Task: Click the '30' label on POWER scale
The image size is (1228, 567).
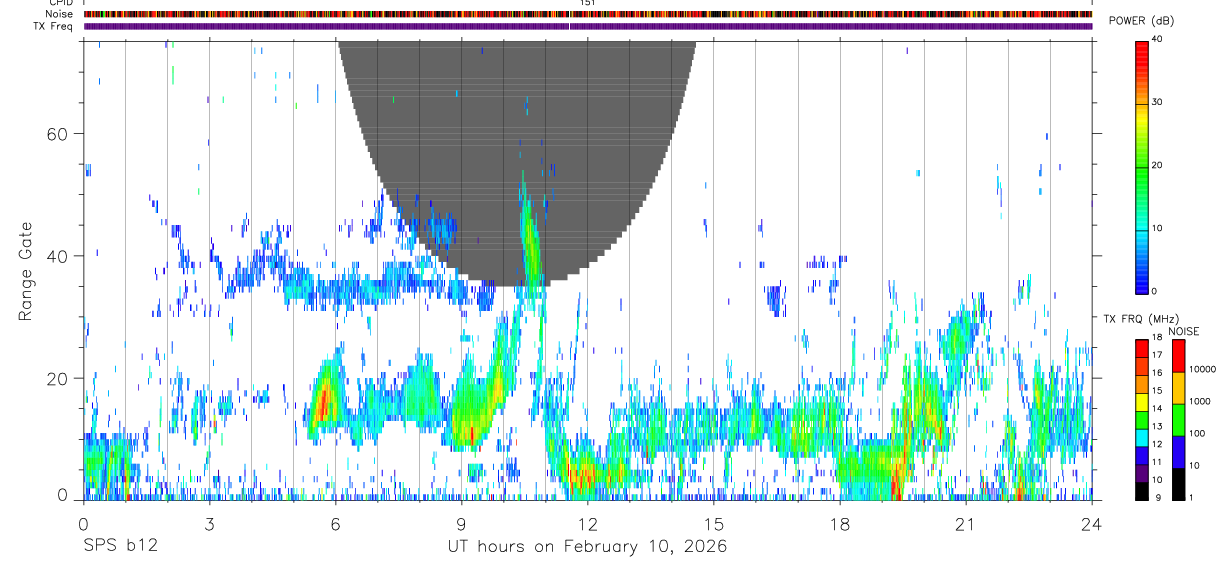Action: 1155,103
